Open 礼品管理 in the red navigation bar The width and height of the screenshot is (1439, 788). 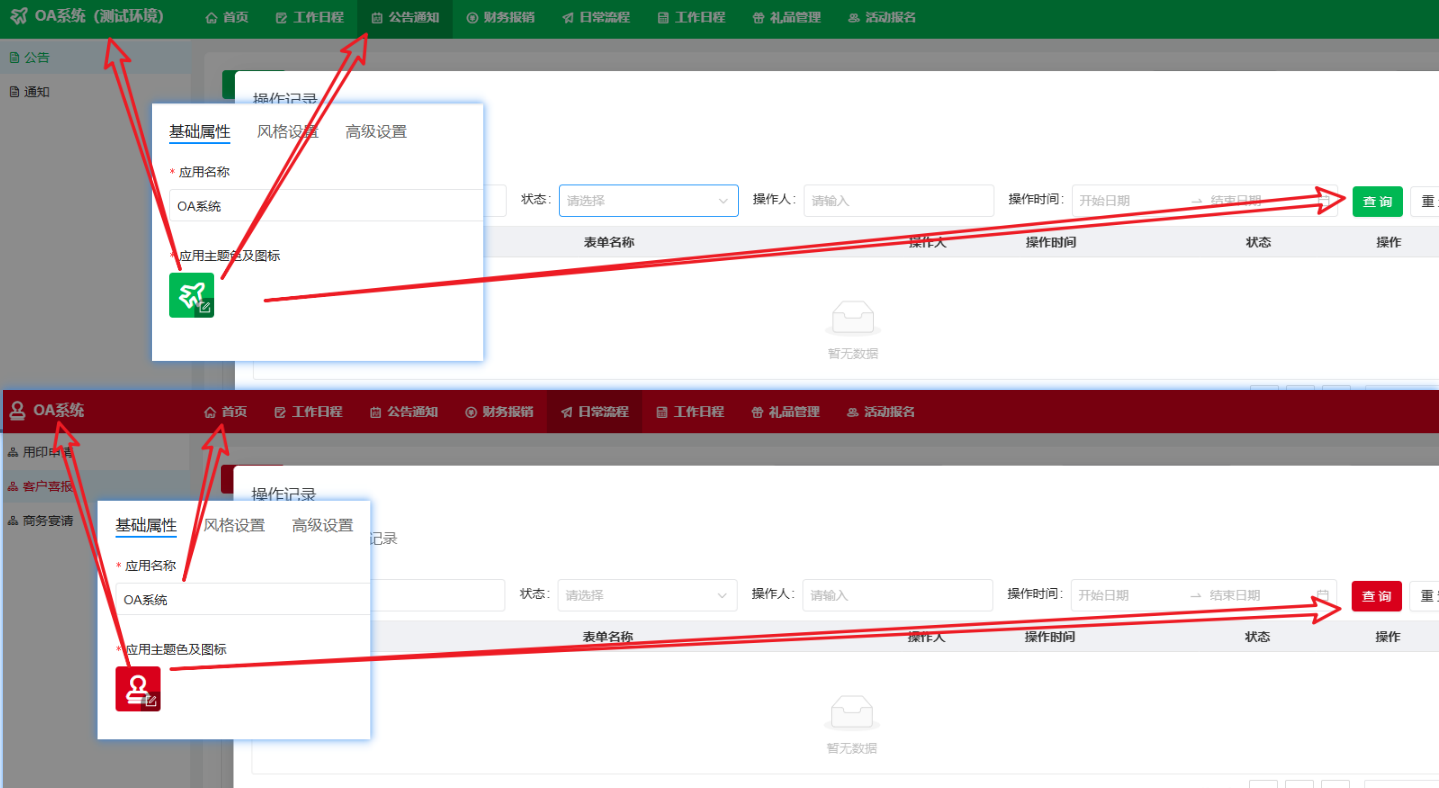(x=786, y=412)
